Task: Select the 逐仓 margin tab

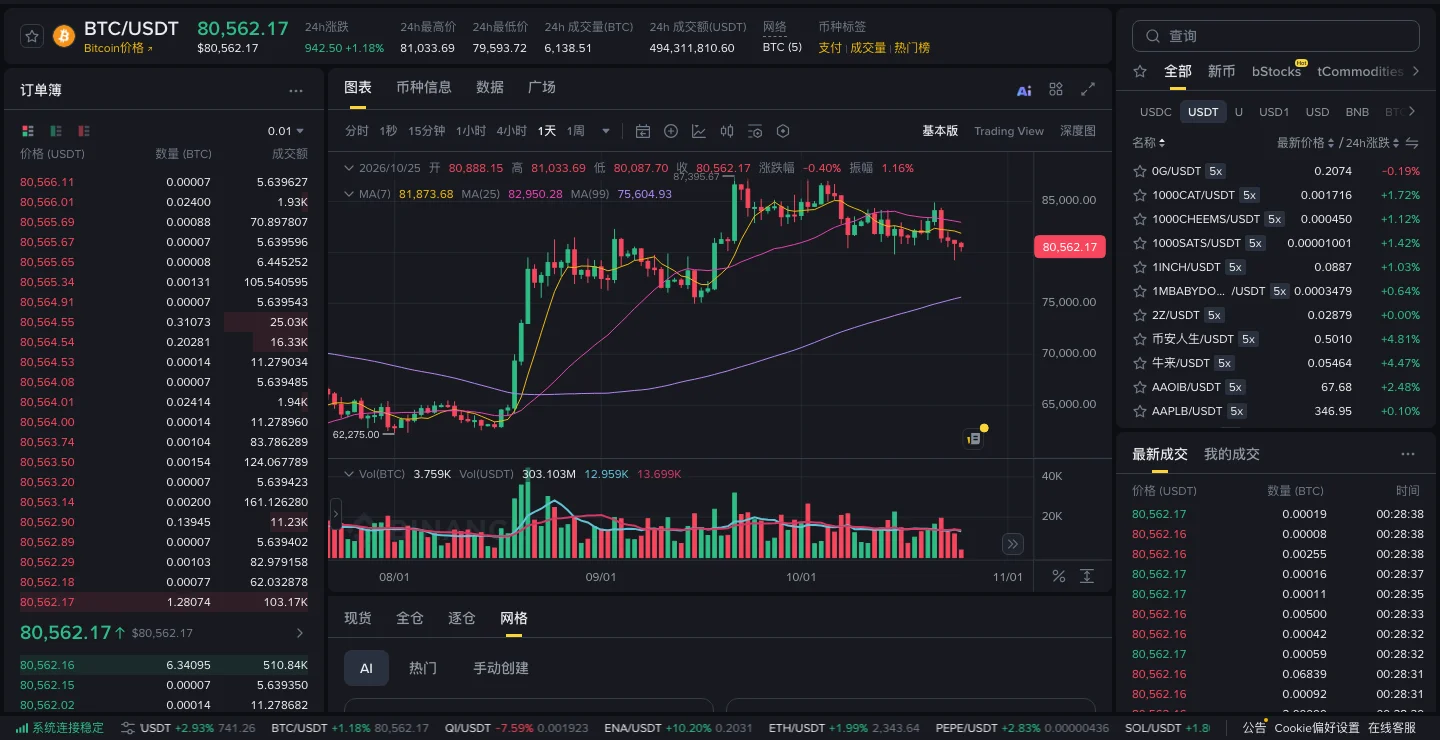Action: 462,619
